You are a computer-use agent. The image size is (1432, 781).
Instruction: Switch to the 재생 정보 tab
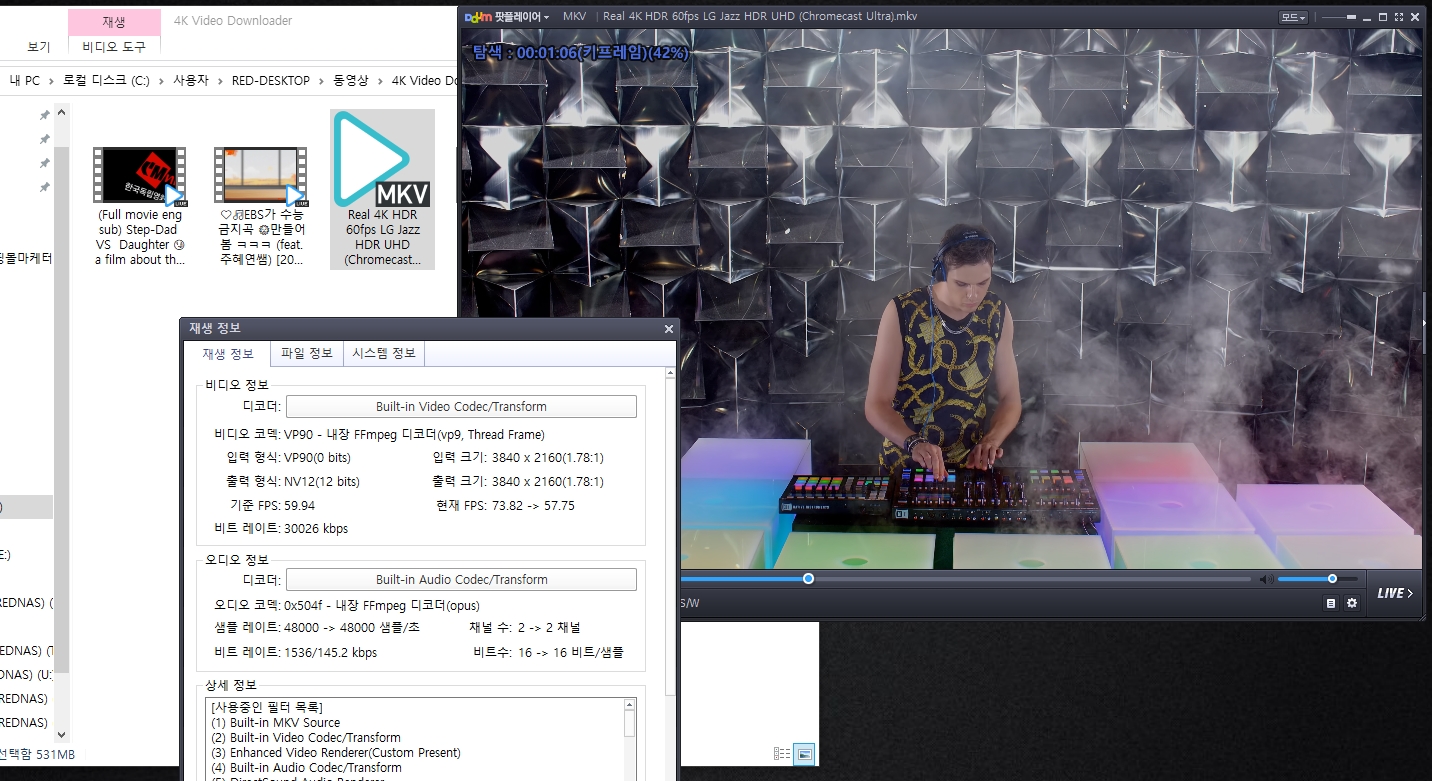tap(228, 354)
